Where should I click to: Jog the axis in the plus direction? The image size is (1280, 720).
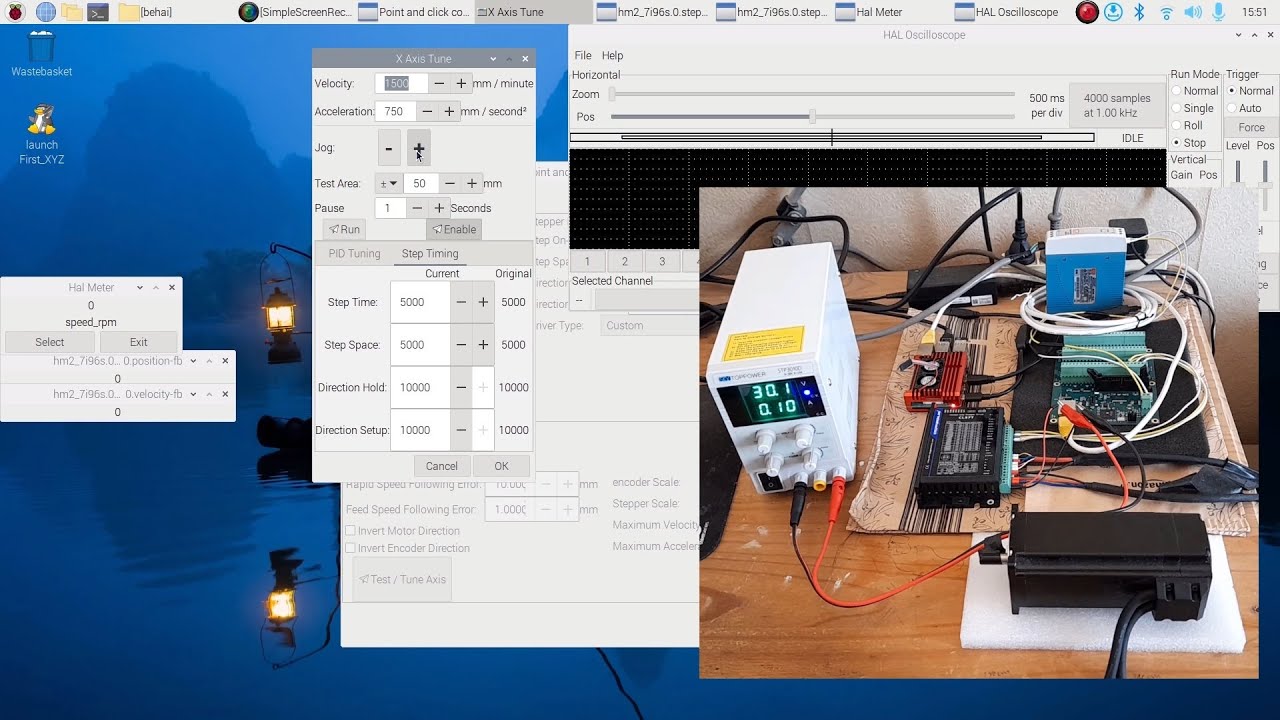[419, 148]
